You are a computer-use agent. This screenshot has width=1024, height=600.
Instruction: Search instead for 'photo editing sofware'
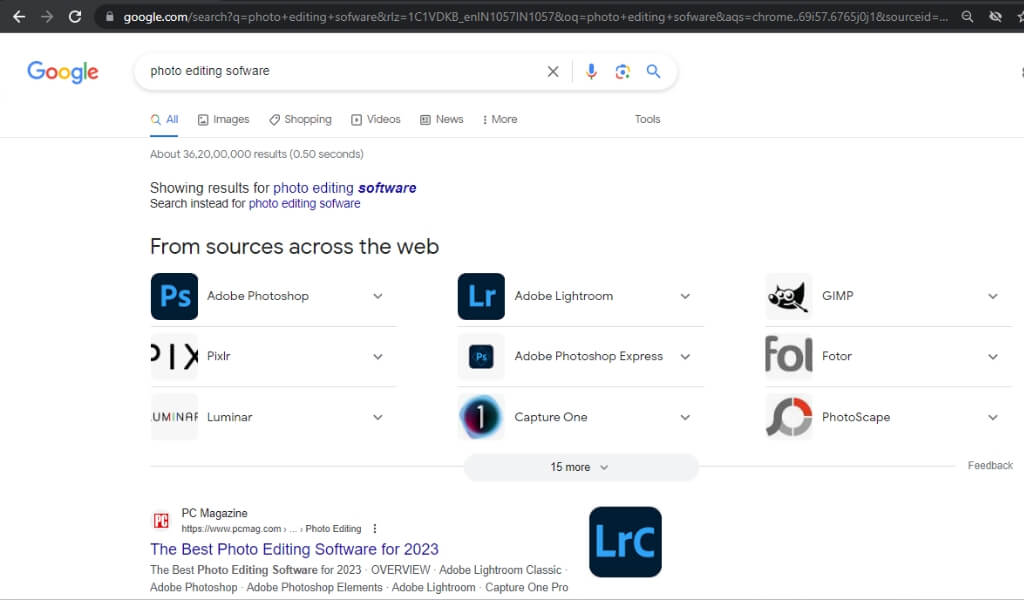[x=304, y=204]
